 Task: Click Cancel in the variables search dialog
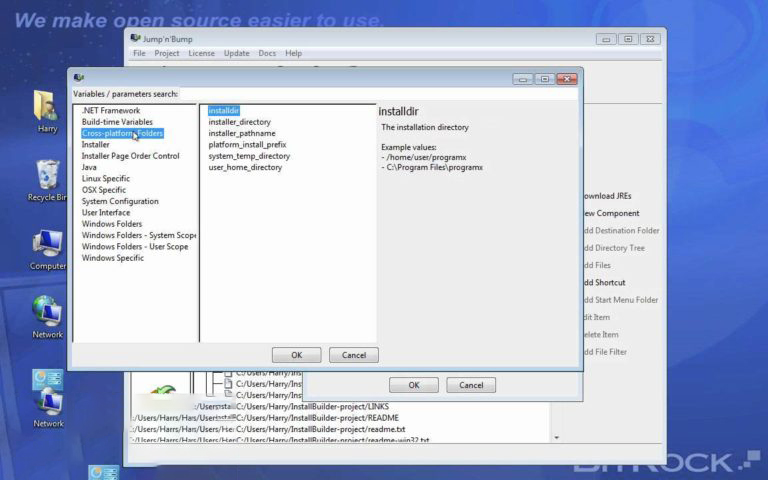click(354, 355)
